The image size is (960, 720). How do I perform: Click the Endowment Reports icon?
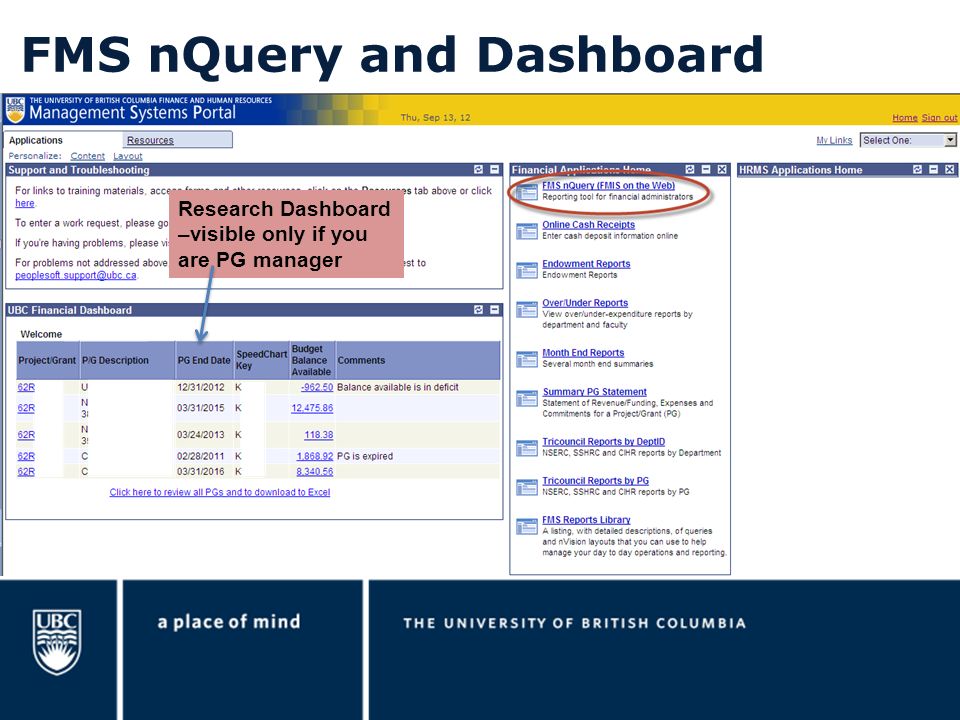pos(527,271)
